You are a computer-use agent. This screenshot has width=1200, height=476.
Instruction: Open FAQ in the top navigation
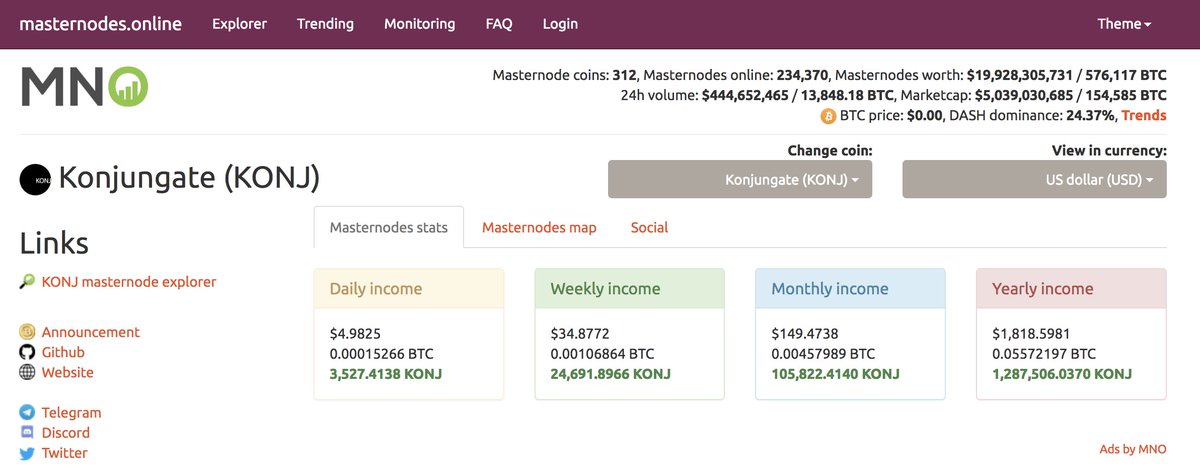[x=499, y=24]
